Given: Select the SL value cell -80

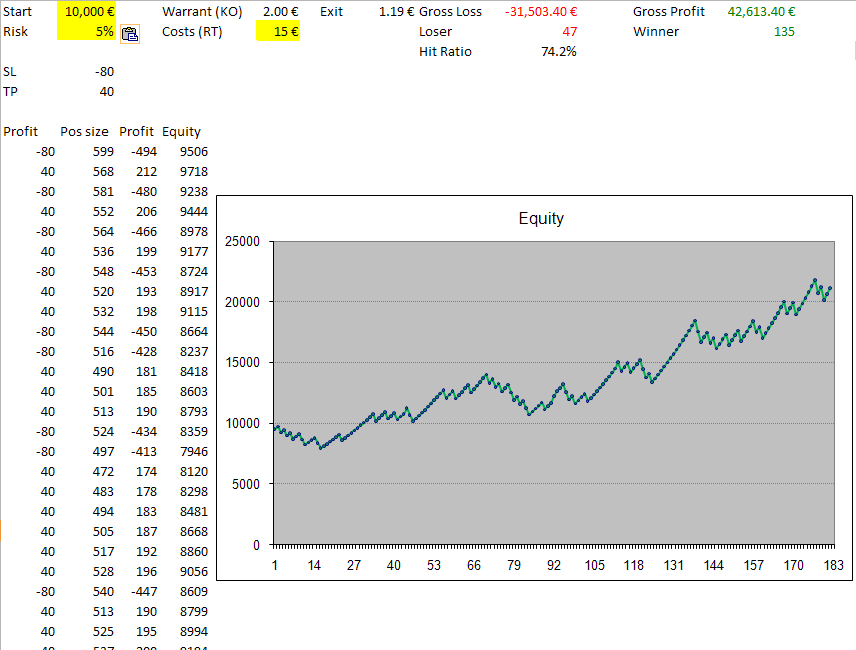Looking at the screenshot, I should pyautogui.click(x=104, y=72).
